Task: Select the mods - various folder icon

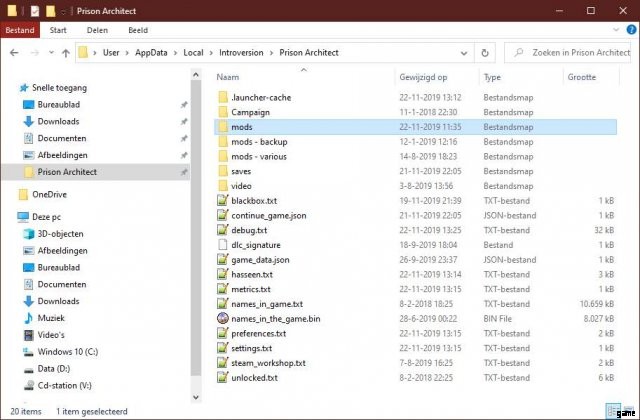Action: [223, 156]
